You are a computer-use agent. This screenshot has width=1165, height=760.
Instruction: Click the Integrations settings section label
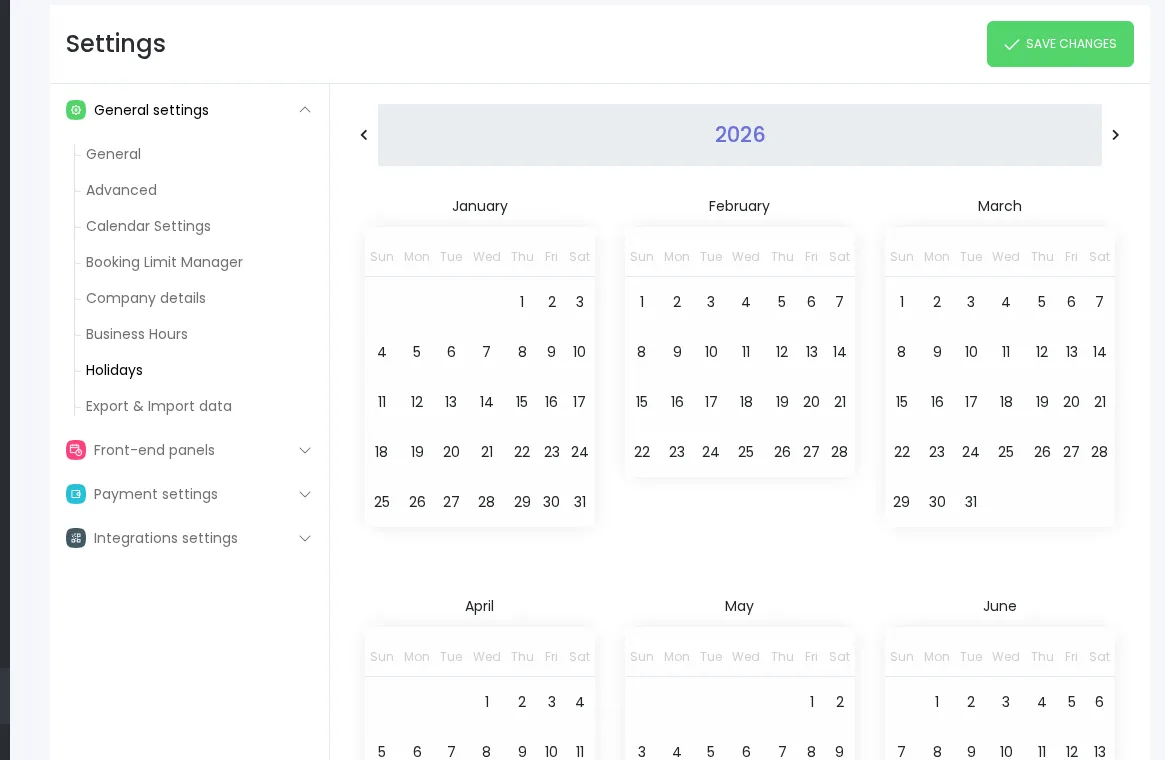(x=166, y=538)
